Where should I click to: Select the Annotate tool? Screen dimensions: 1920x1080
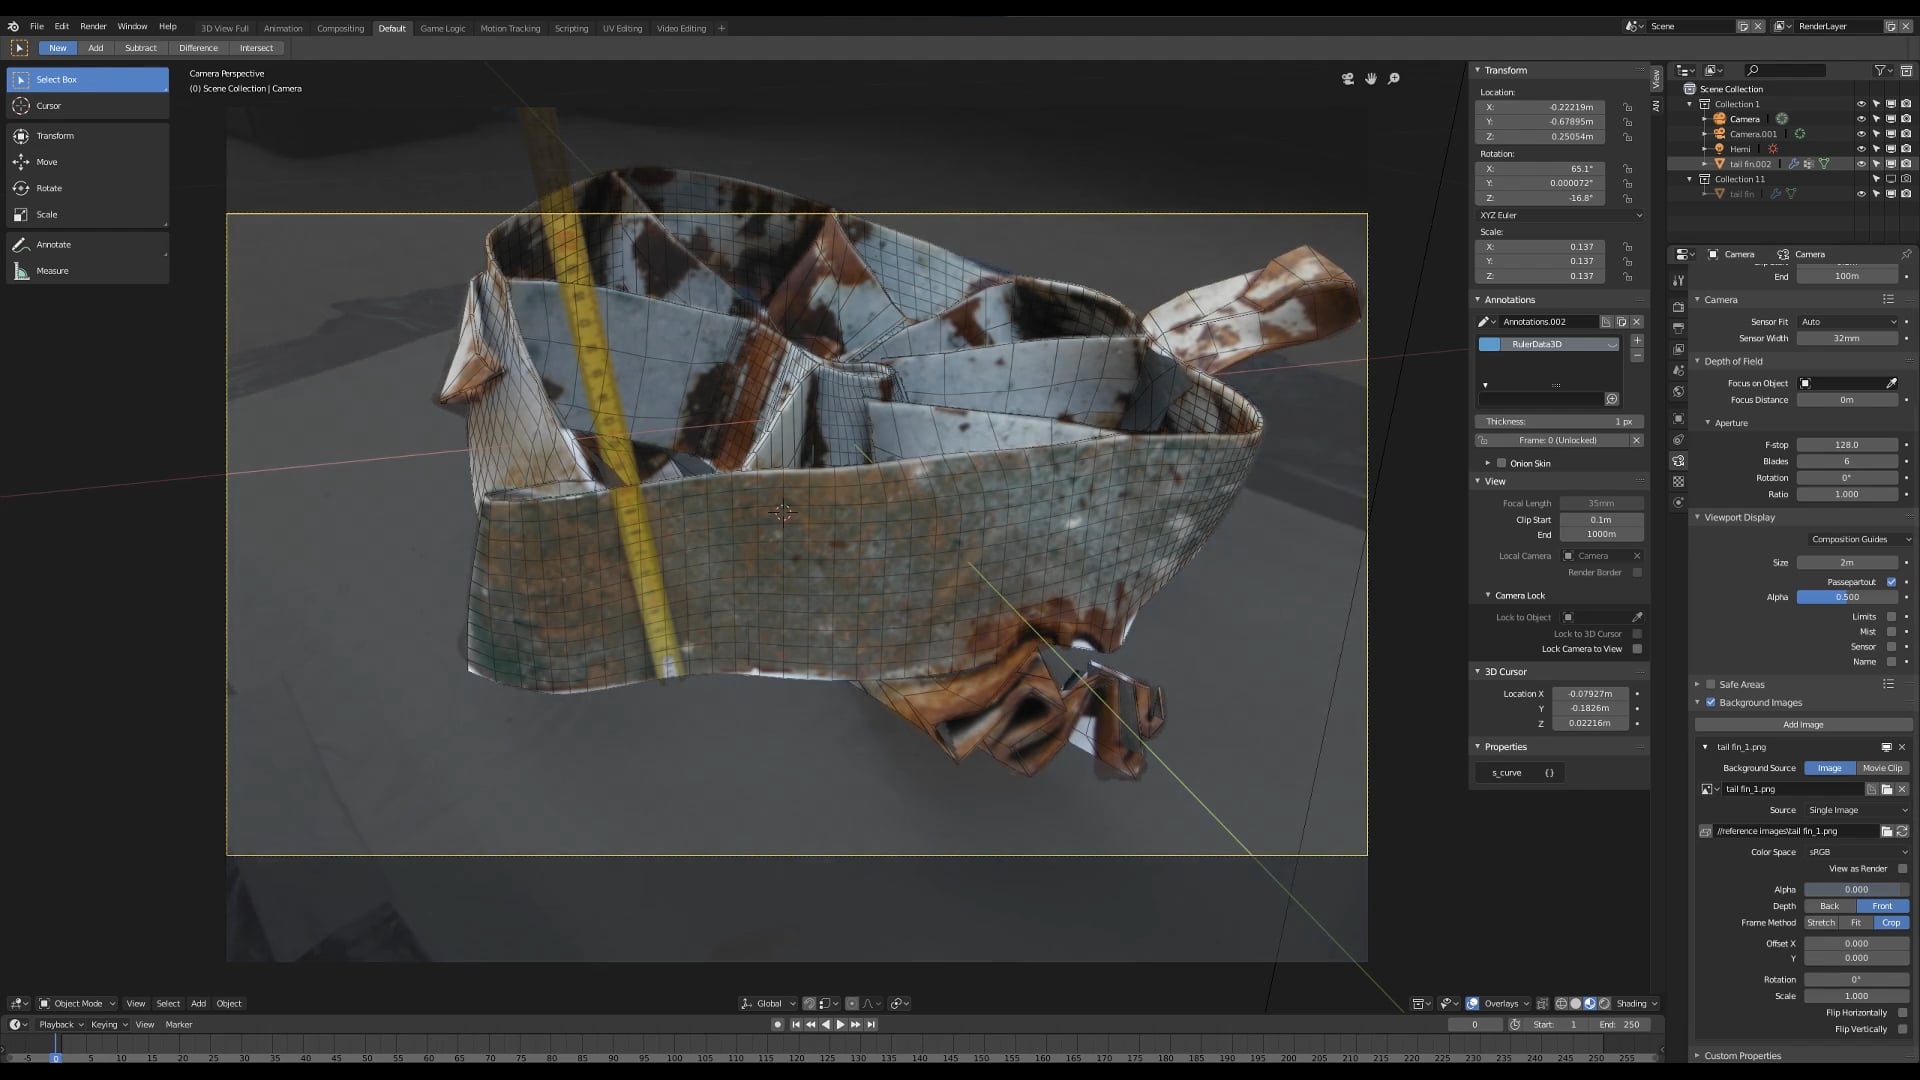[x=88, y=244]
